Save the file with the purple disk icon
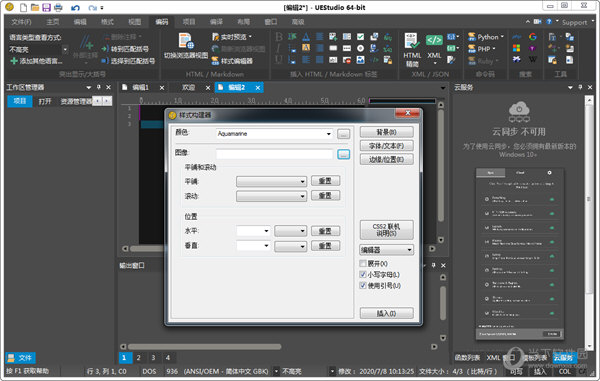This screenshot has height=381, width=600. [46, 7]
